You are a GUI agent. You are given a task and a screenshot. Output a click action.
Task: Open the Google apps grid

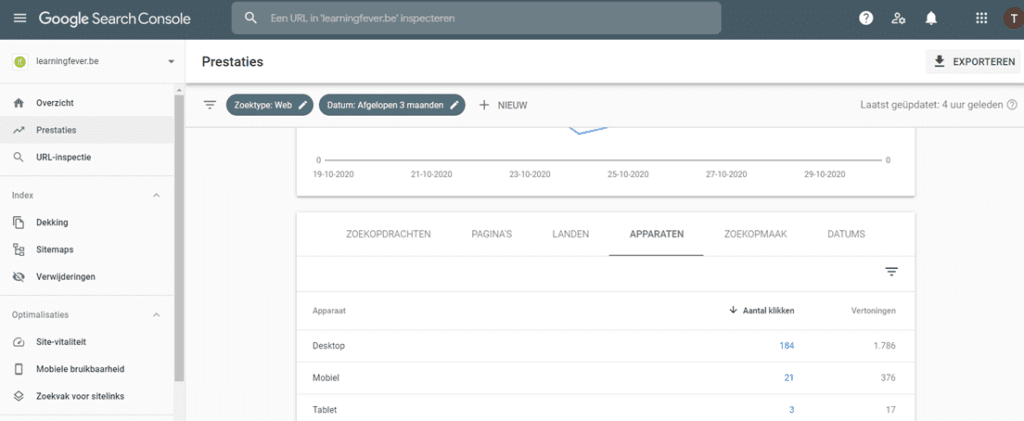[981, 18]
